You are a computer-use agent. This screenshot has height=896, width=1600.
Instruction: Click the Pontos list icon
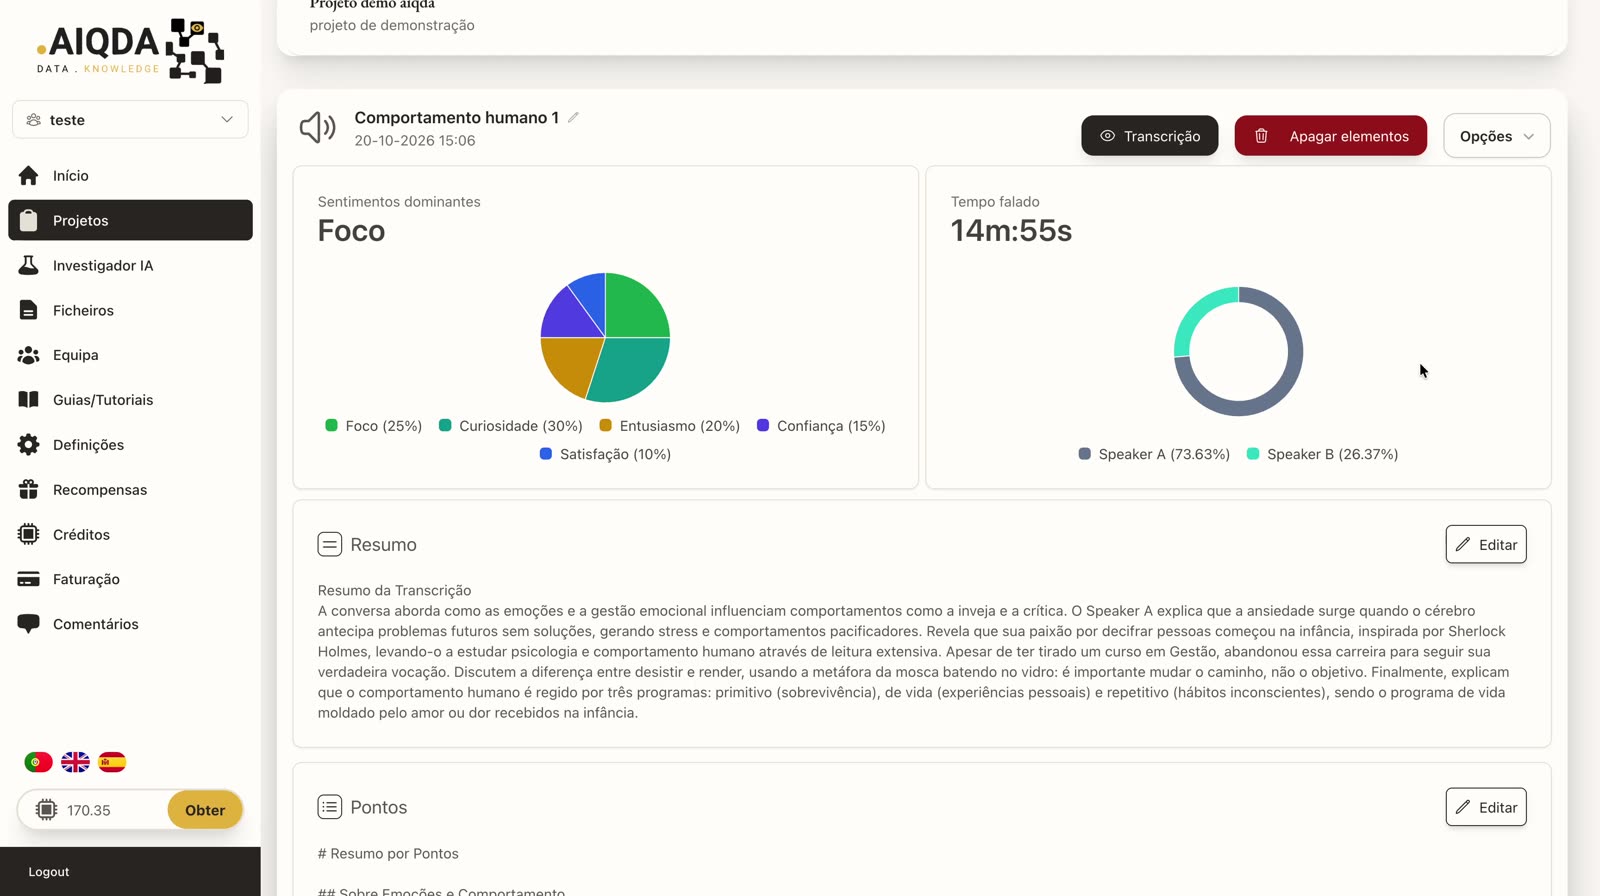329,807
